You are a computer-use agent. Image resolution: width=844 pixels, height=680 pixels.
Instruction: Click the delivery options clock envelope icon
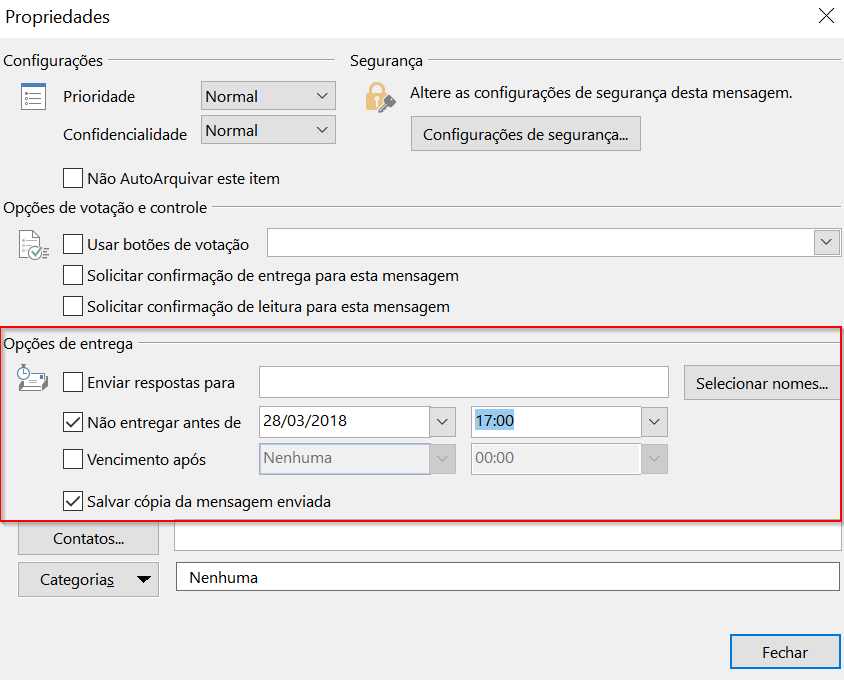pos(32,378)
